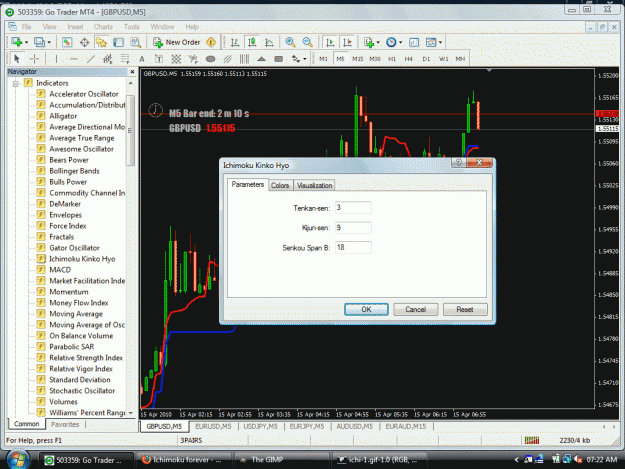This screenshot has height=469, width=625.
Task: Collapse the Indicators tree node
Action: tap(16, 83)
